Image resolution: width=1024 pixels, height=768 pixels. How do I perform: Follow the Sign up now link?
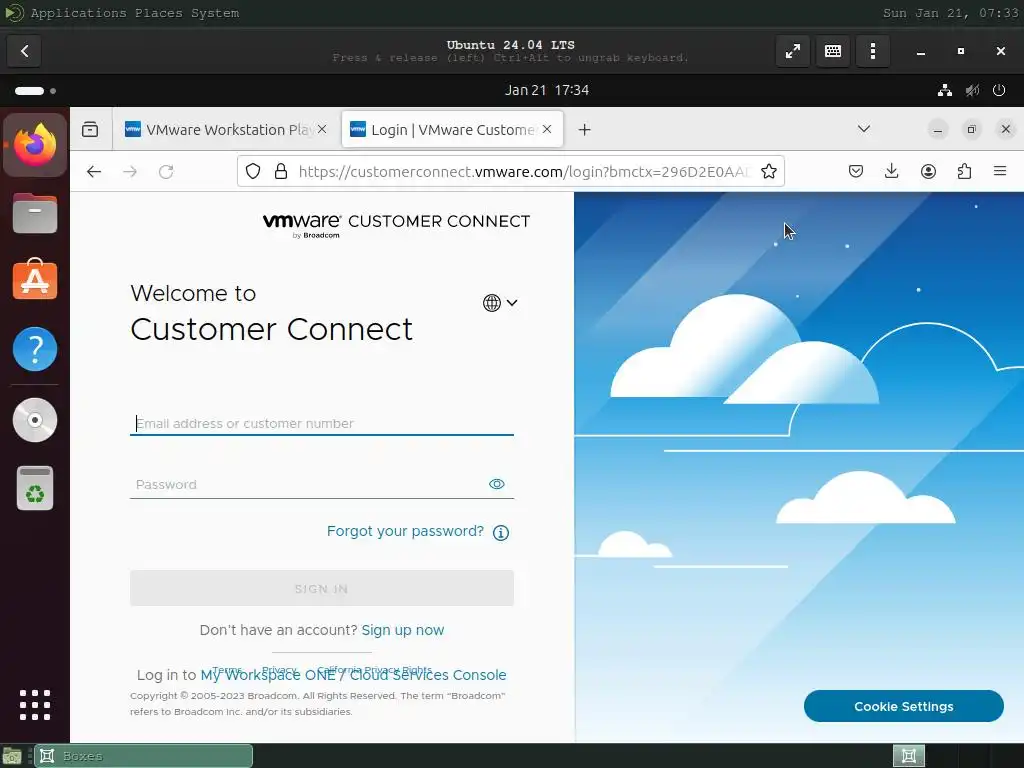[x=403, y=630]
